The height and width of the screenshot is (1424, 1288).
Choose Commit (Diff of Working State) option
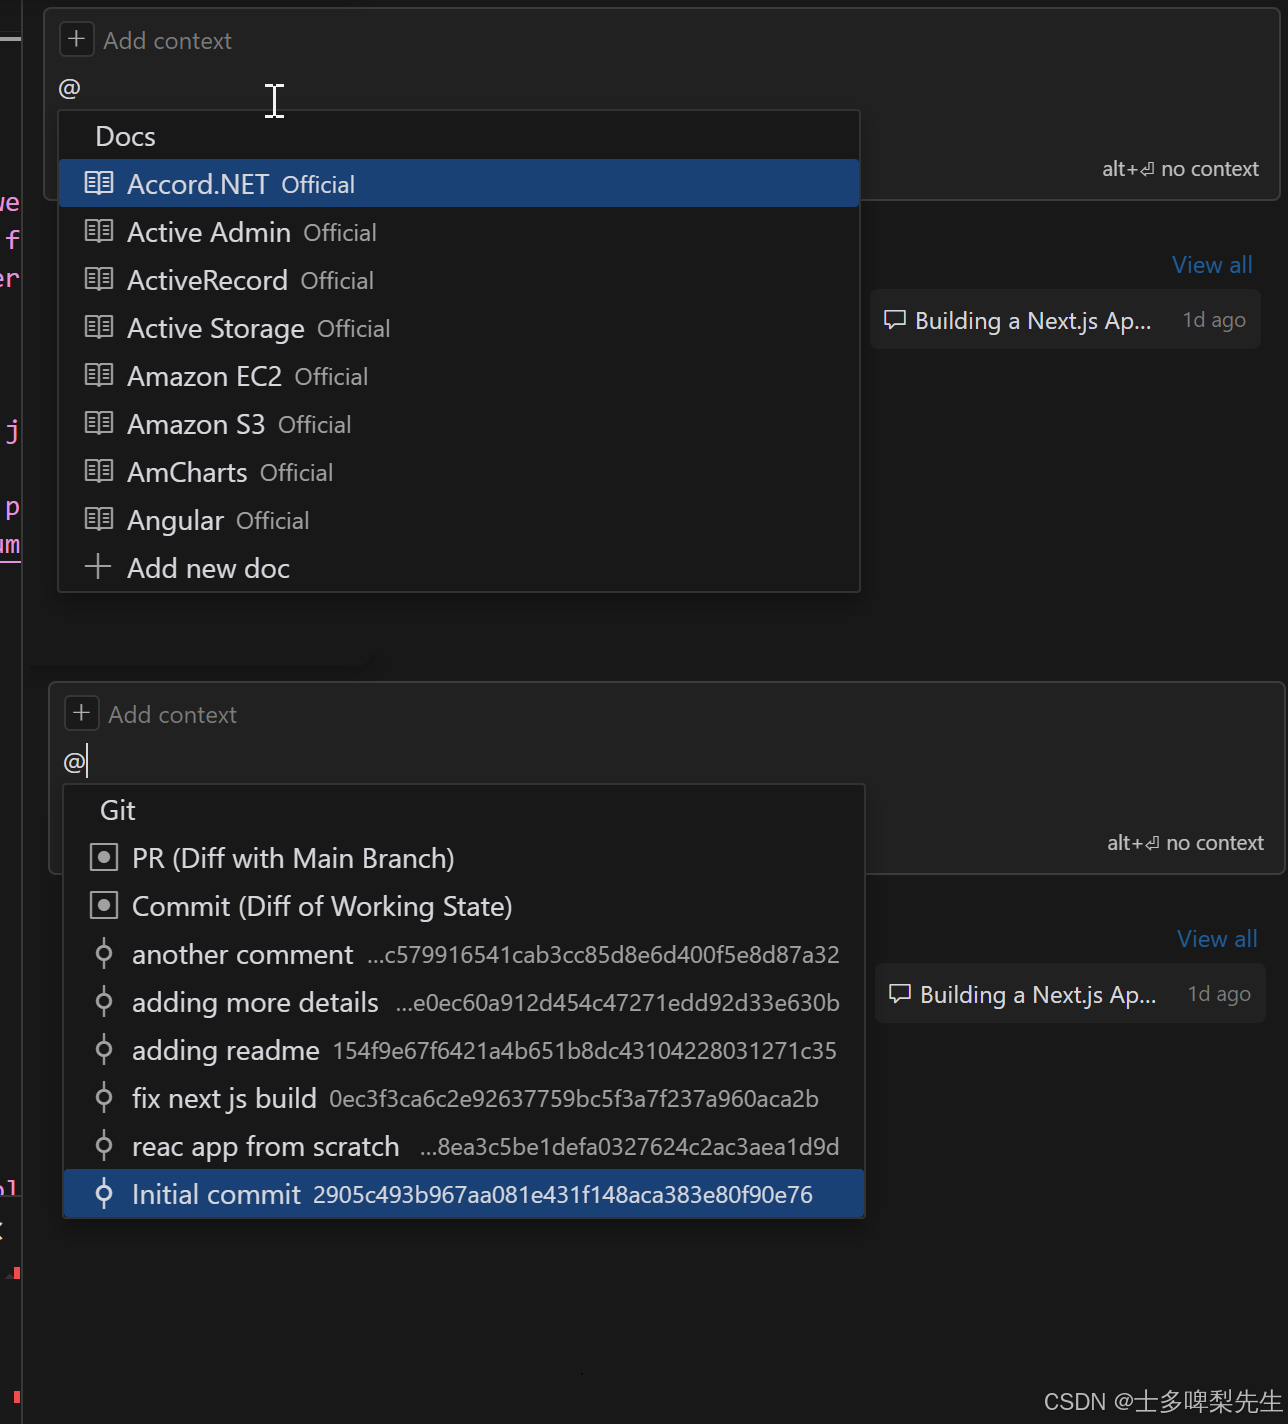click(x=464, y=906)
